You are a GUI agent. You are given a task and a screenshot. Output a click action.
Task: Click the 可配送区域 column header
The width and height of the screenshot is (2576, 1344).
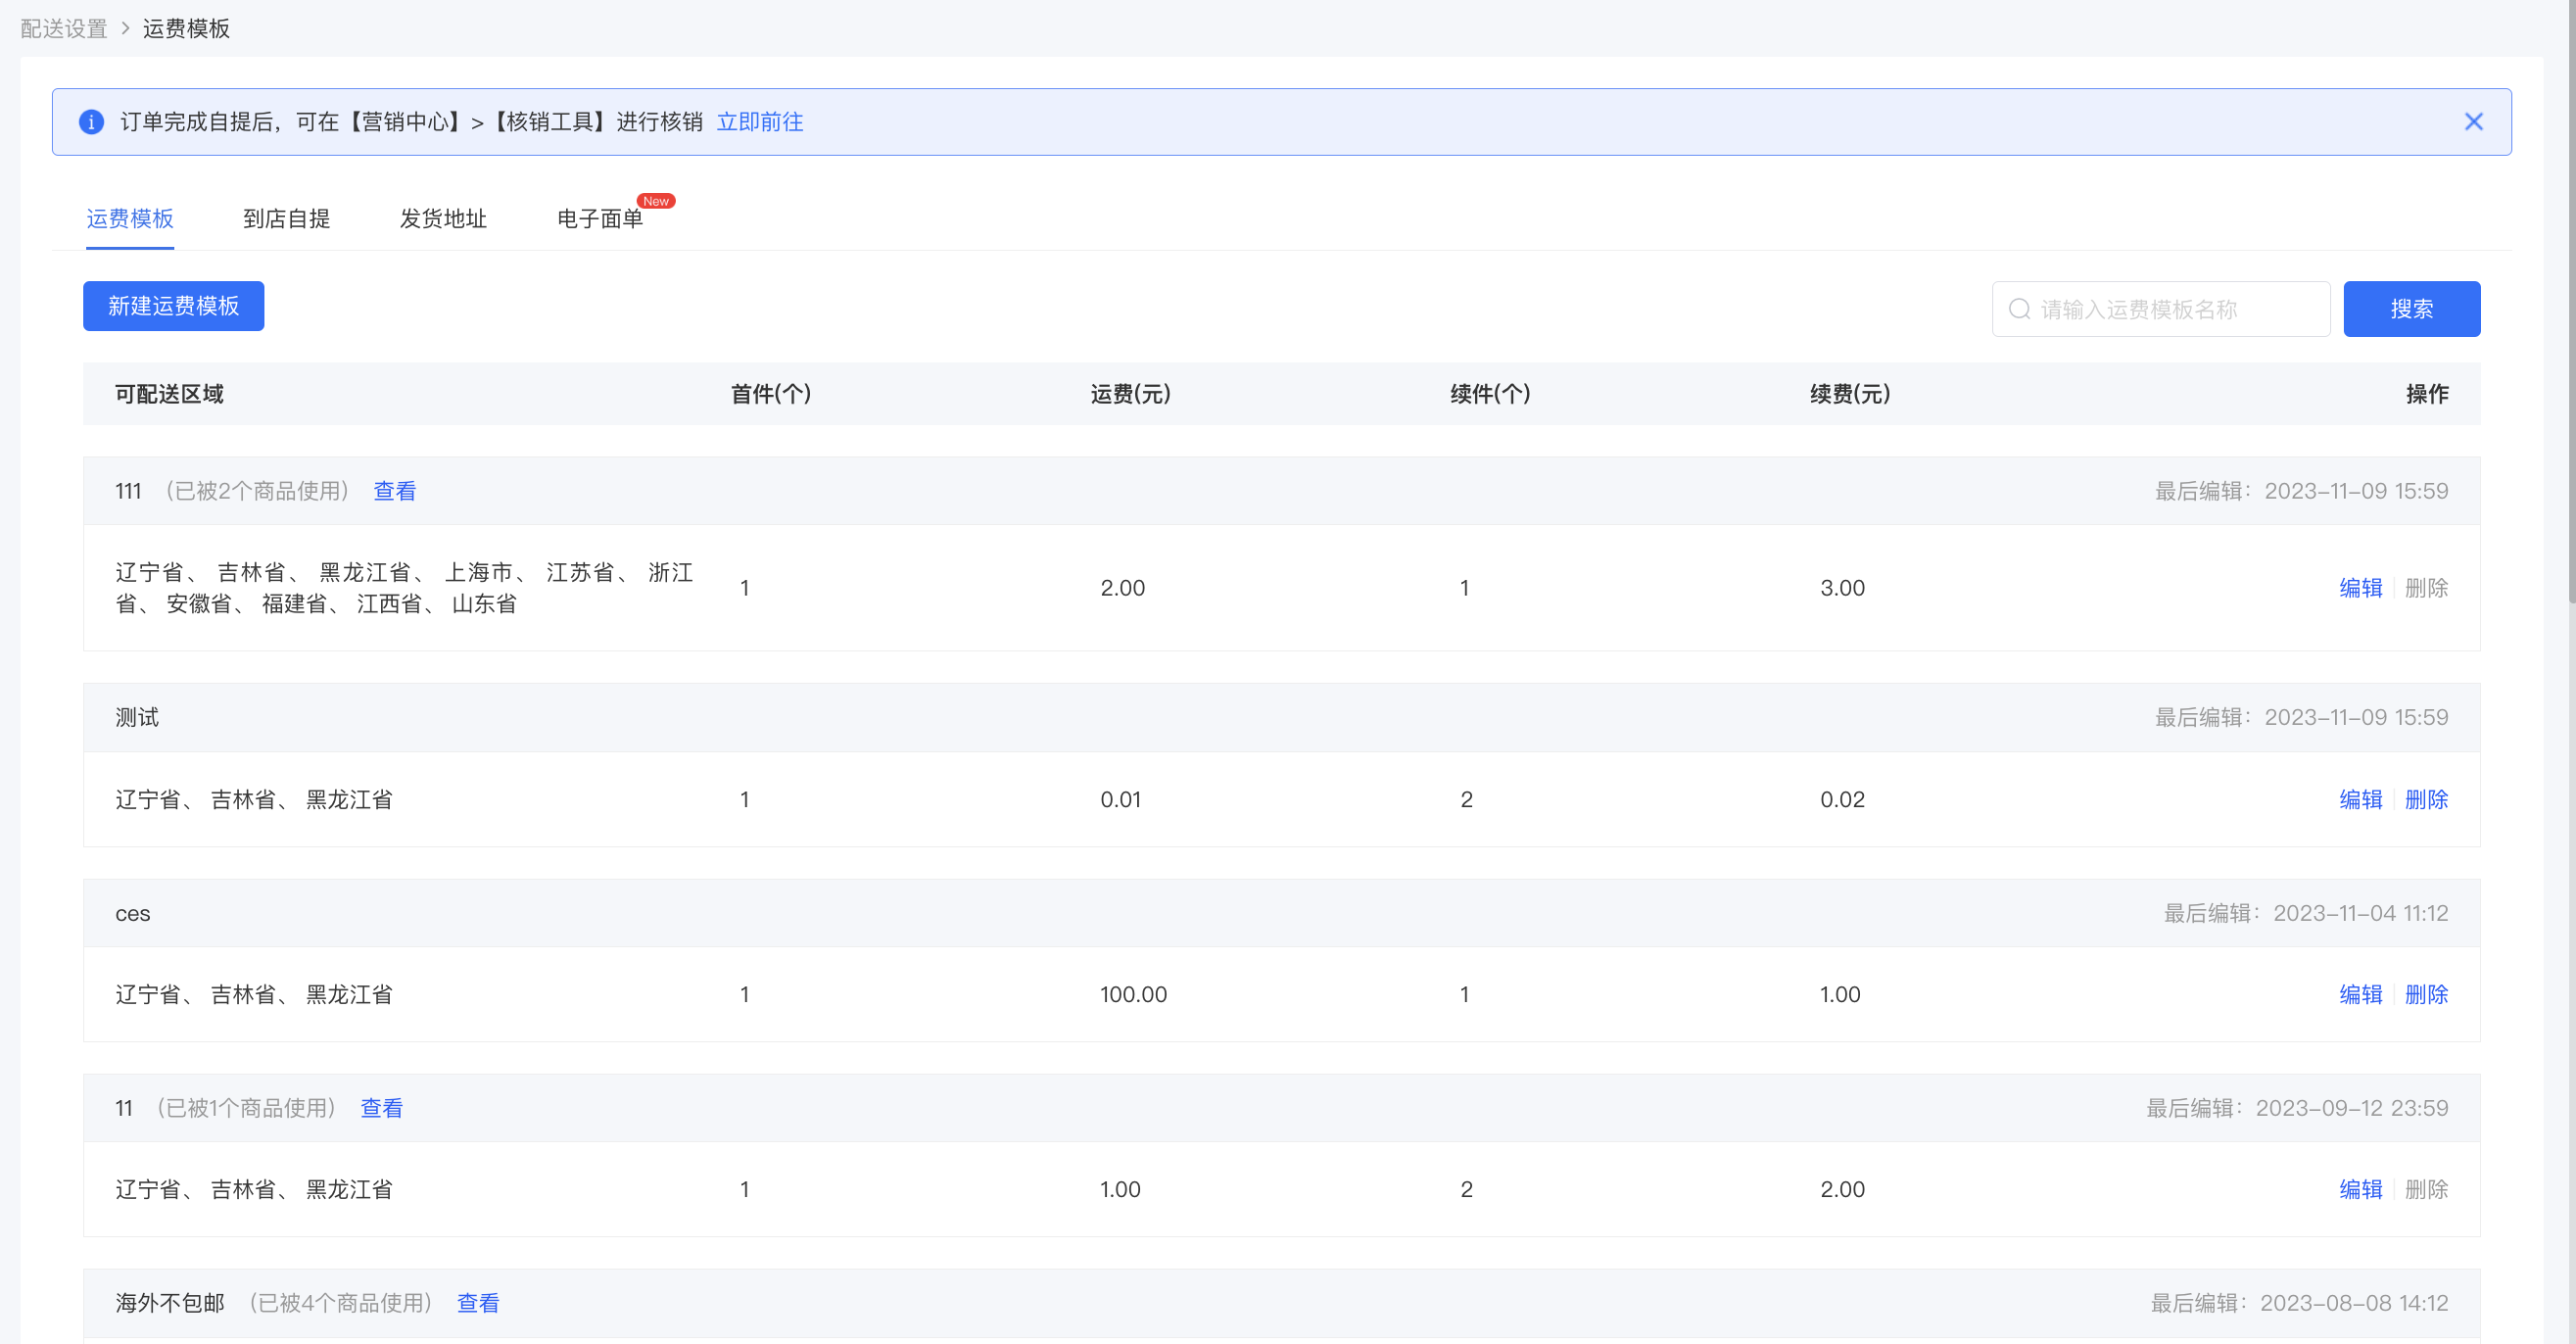tap(169, 394)
